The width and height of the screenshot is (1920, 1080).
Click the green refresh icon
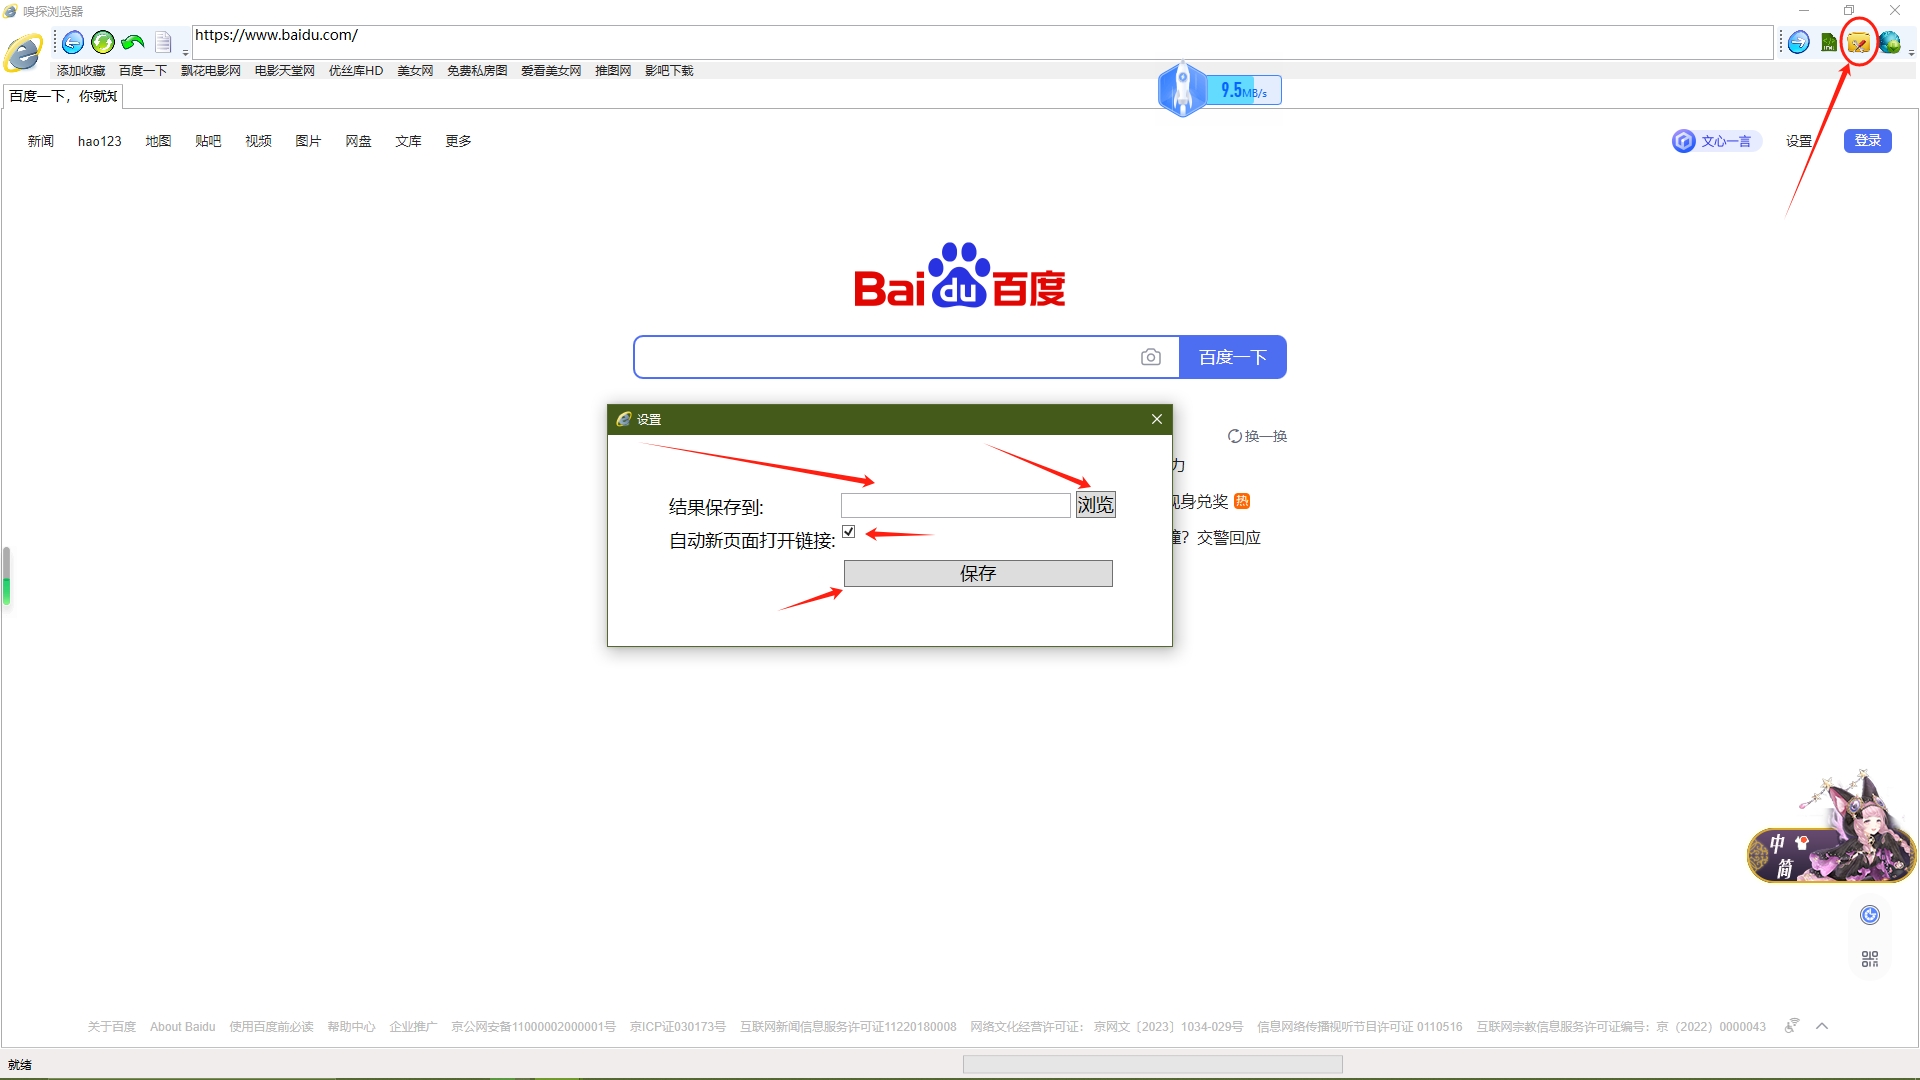pyautogui.click(x=103, y=42)
